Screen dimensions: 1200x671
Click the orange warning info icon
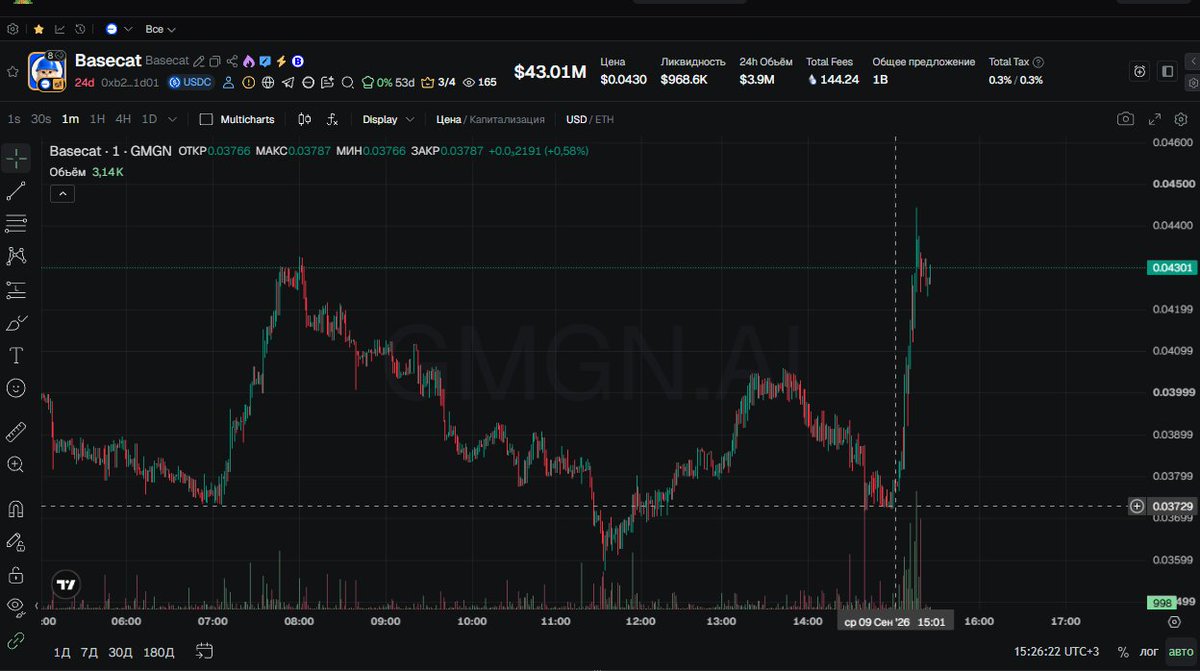(x=248, y=83)
